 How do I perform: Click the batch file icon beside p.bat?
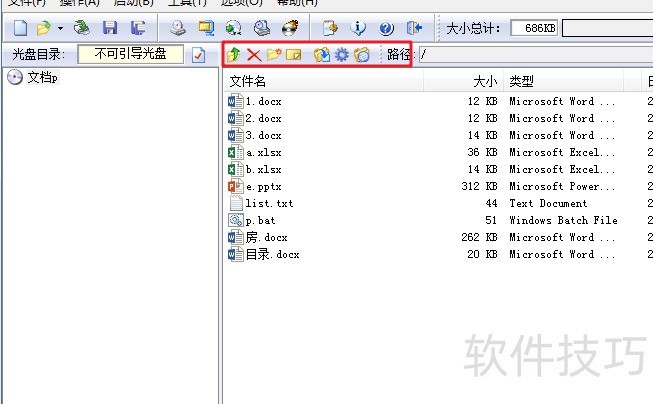pos(236,220)
